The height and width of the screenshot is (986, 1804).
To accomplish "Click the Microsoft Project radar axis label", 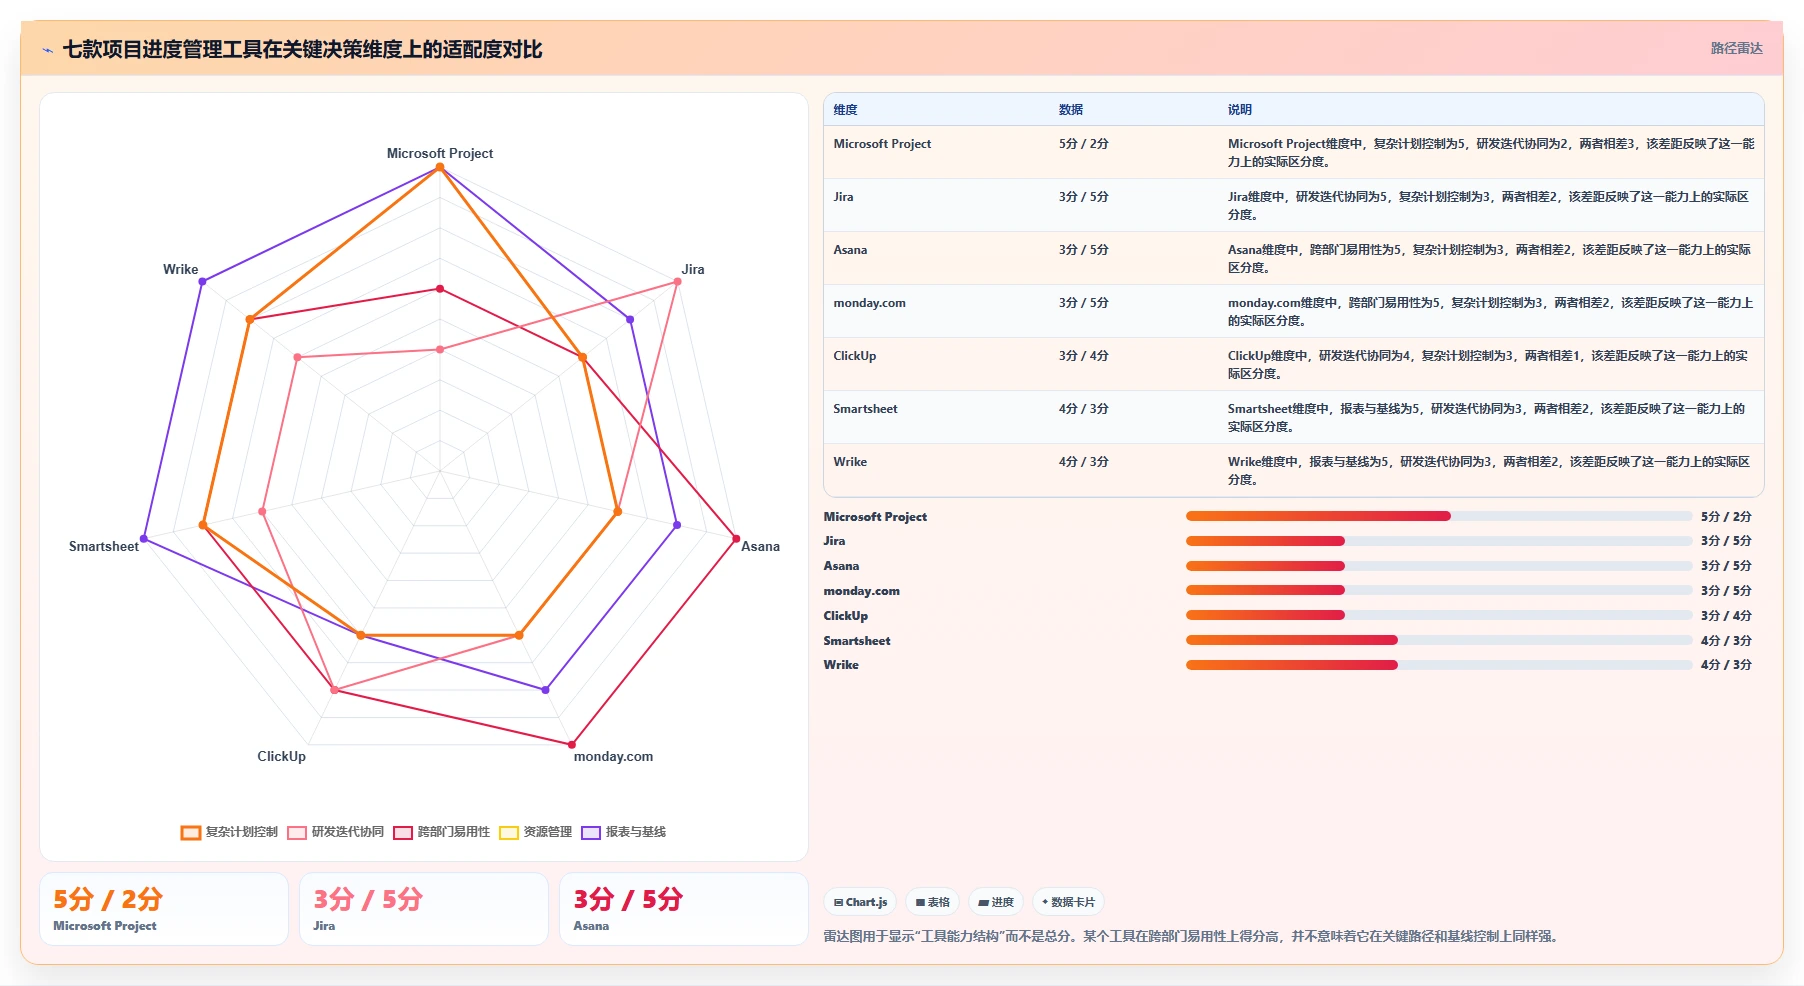I will [x=440, y=153].
